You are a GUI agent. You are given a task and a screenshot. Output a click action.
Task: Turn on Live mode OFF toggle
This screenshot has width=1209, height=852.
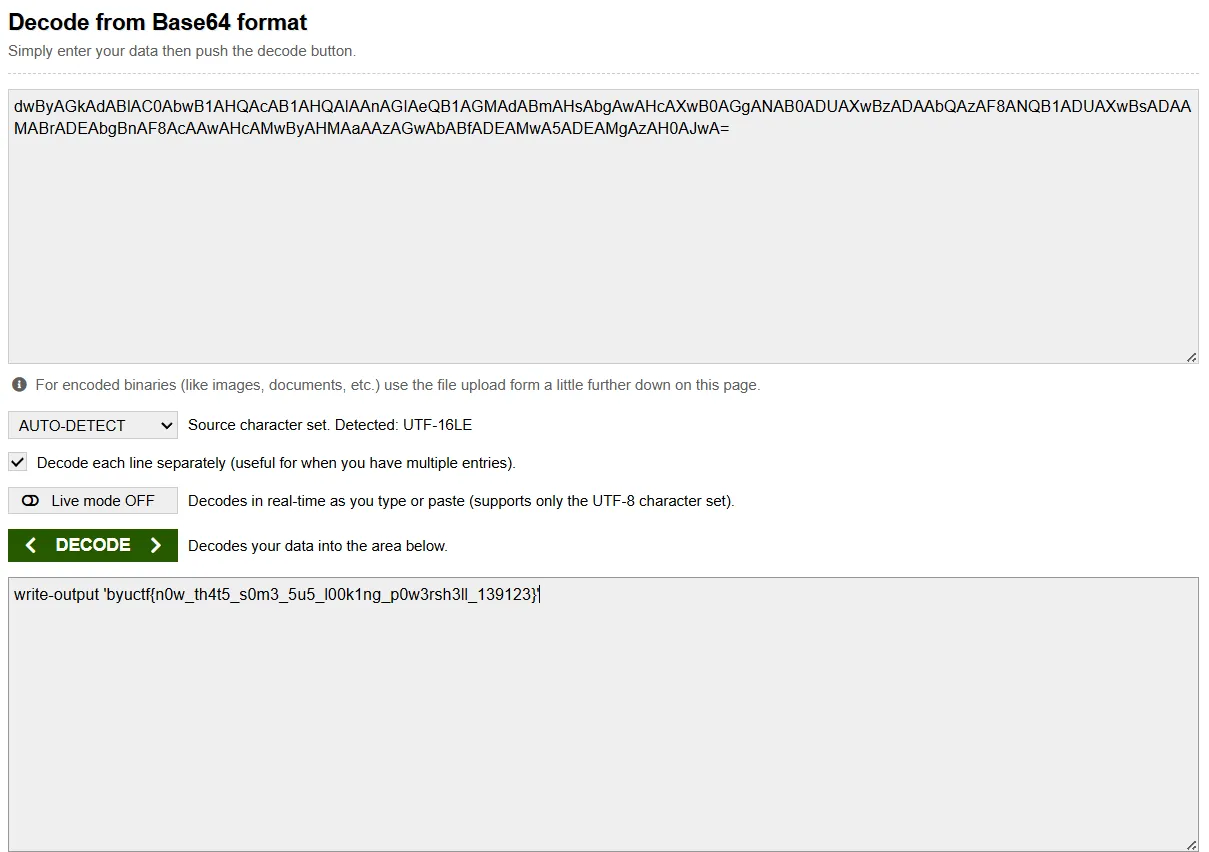coord(93,501)
